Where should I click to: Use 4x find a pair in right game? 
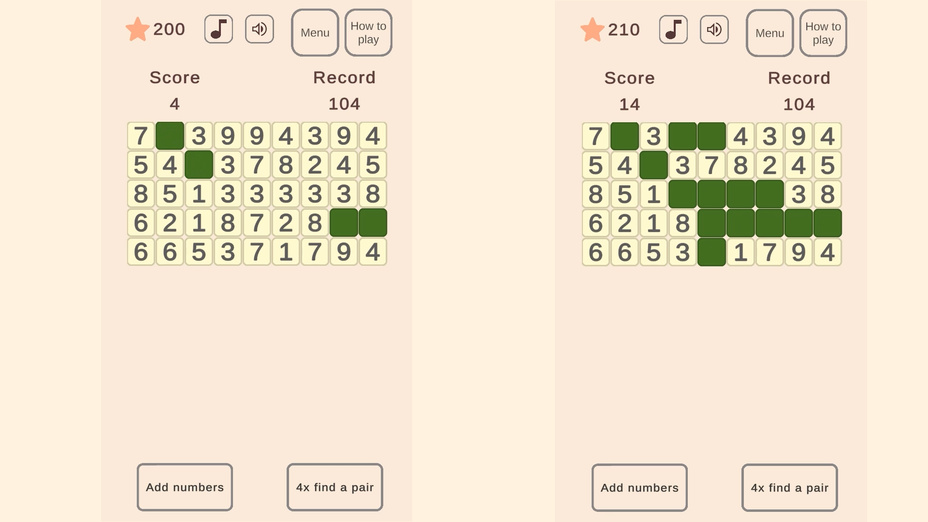coord(790,488)
